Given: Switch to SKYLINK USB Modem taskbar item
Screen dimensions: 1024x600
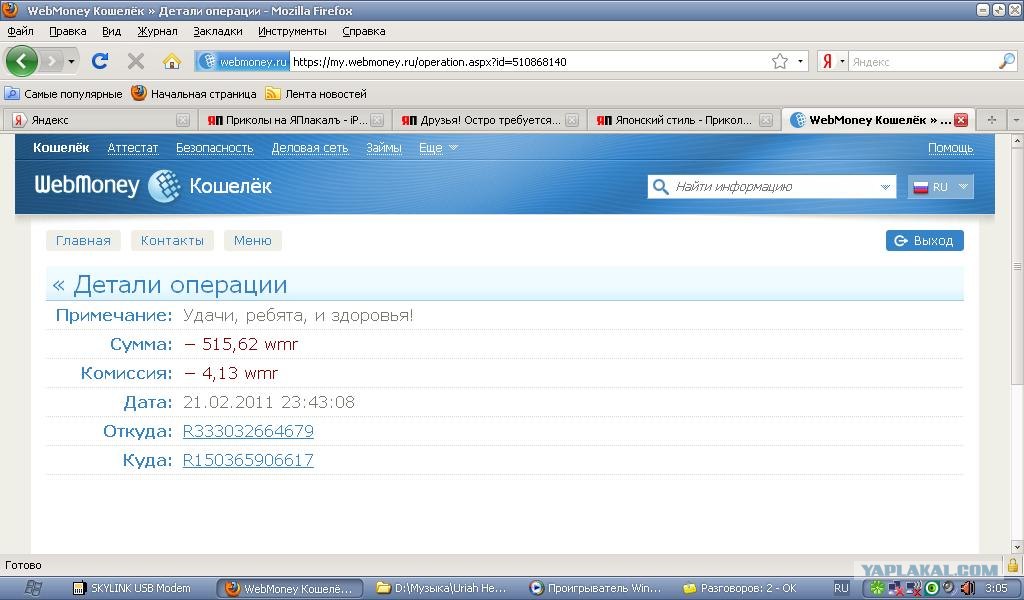Looking at the screenshot, I should tap(133, 588).
